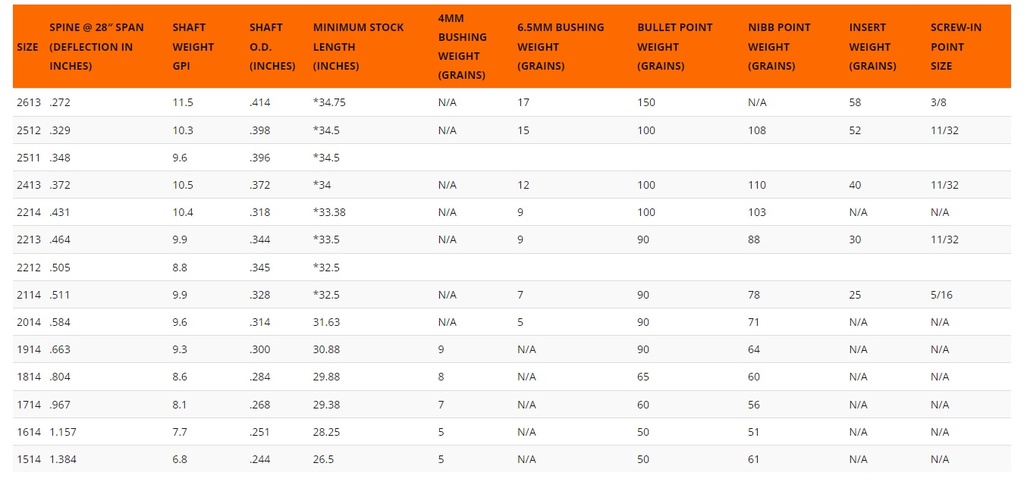The width and height of the screenshot is (1024, 485).
Task: Click the 5/16 screw-in point size cell
Action: pyautogui.click(x=942, y=295)
